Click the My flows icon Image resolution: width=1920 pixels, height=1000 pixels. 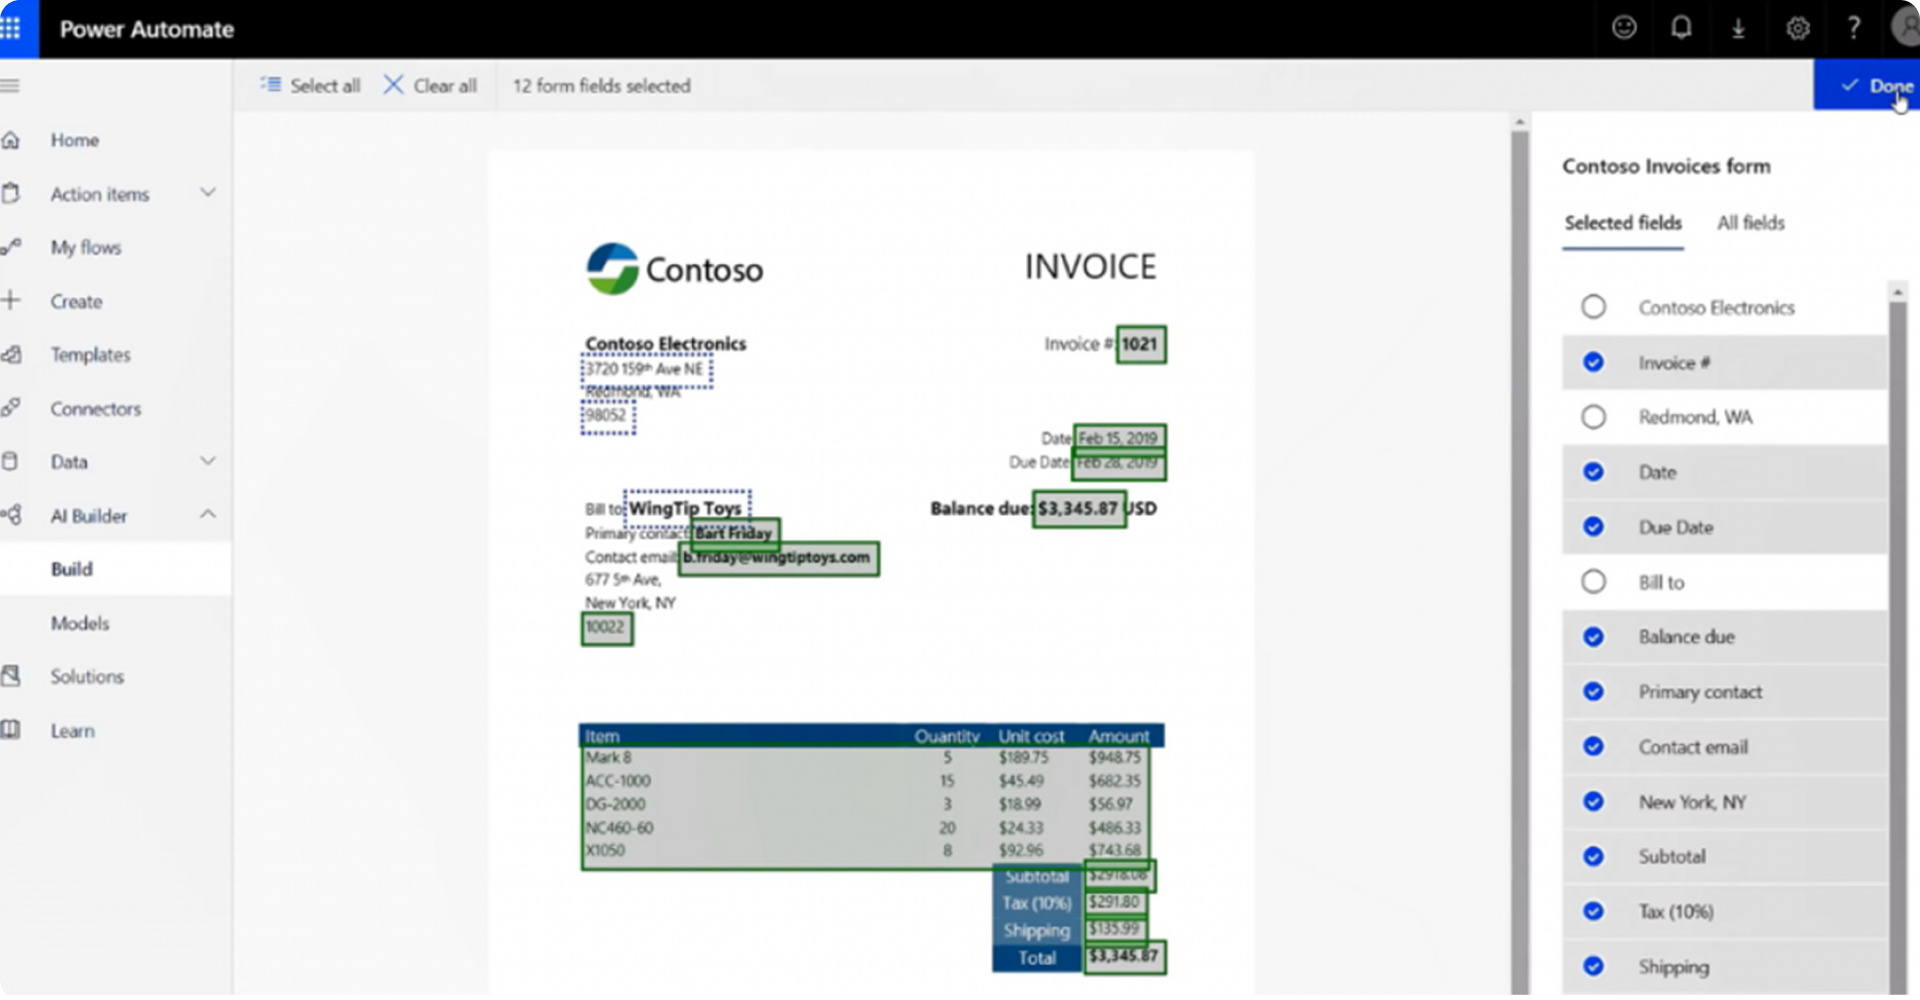coord(11,247)
